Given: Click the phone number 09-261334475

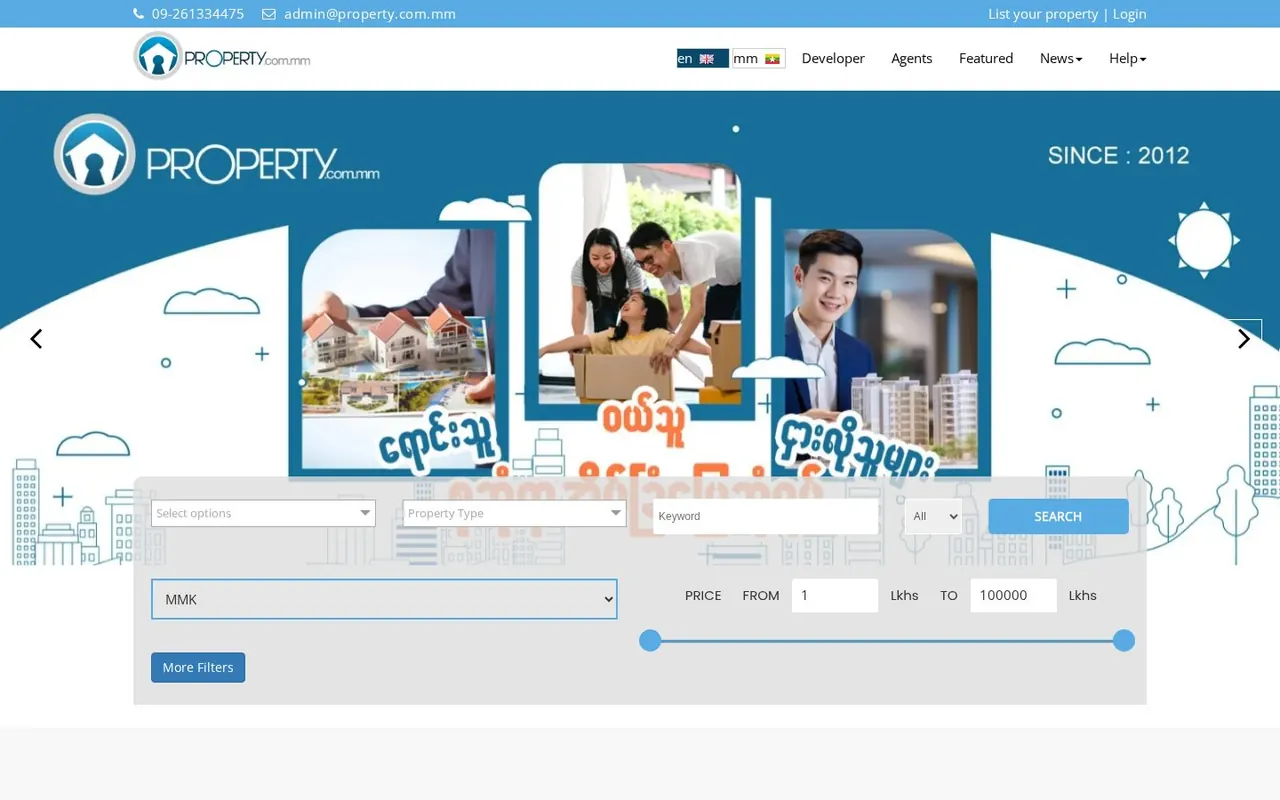Looking at the screenshot, I should [x=198, y=14].
